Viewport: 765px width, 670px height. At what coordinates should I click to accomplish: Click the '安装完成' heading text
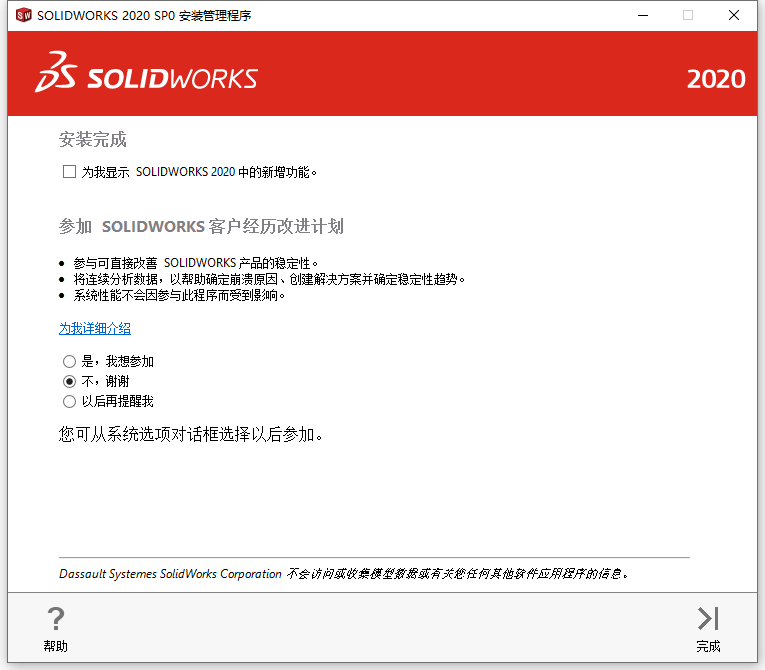(x=93, y=140)
